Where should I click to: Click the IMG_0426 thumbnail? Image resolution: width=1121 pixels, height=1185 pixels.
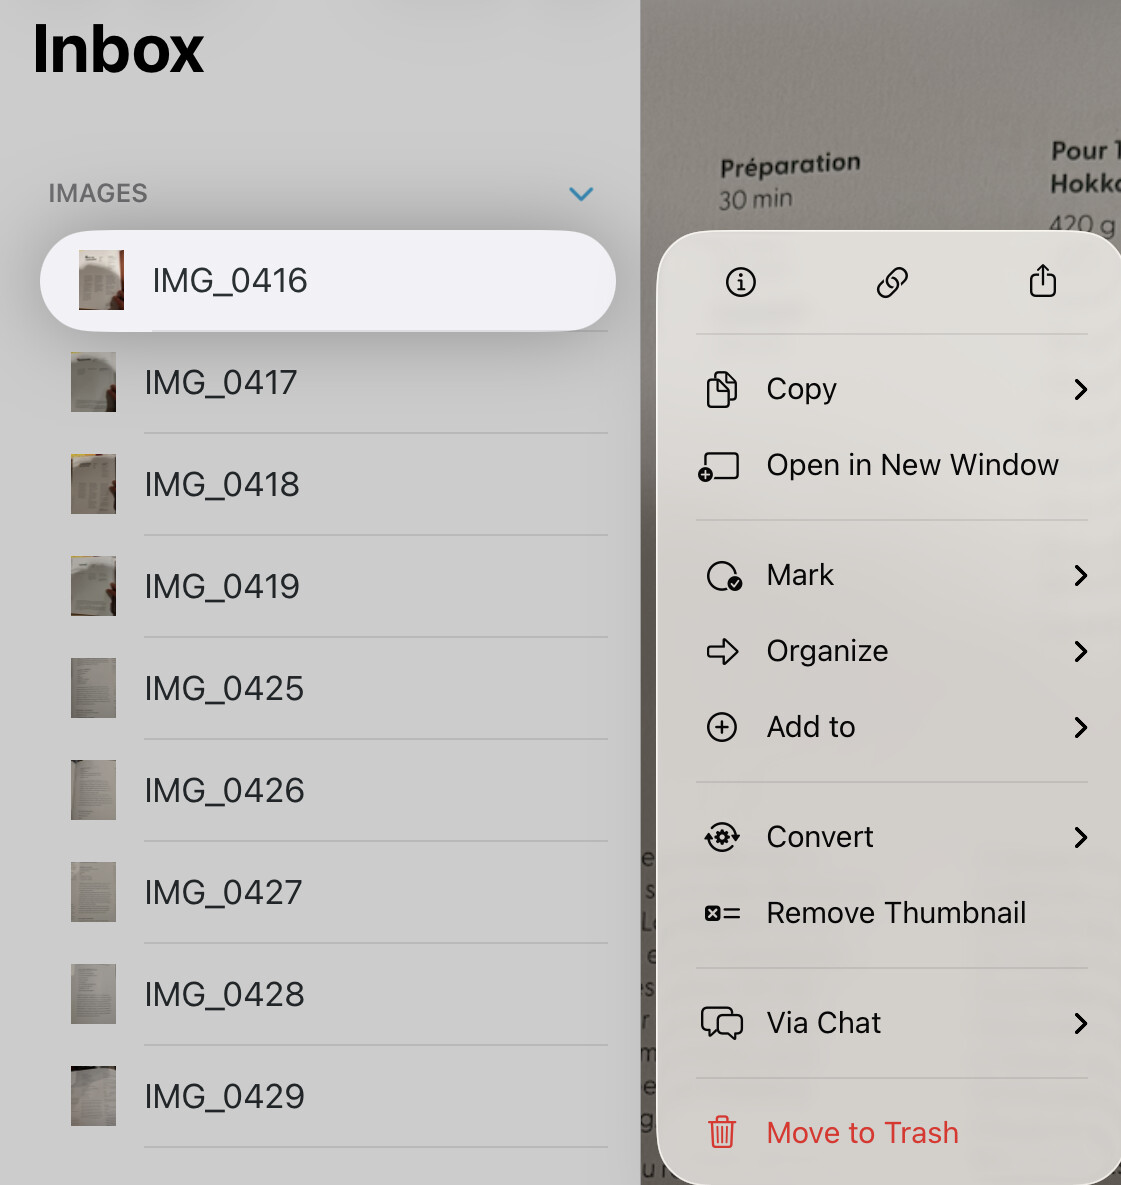(94, 791)
